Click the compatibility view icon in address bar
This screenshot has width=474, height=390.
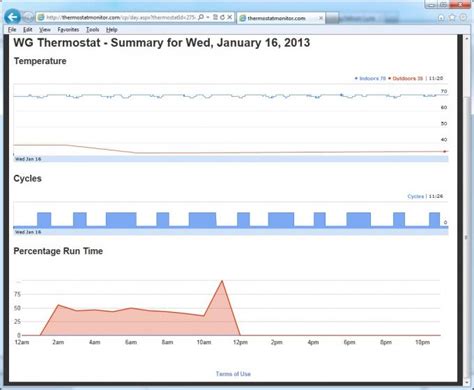tap(215, 17)
